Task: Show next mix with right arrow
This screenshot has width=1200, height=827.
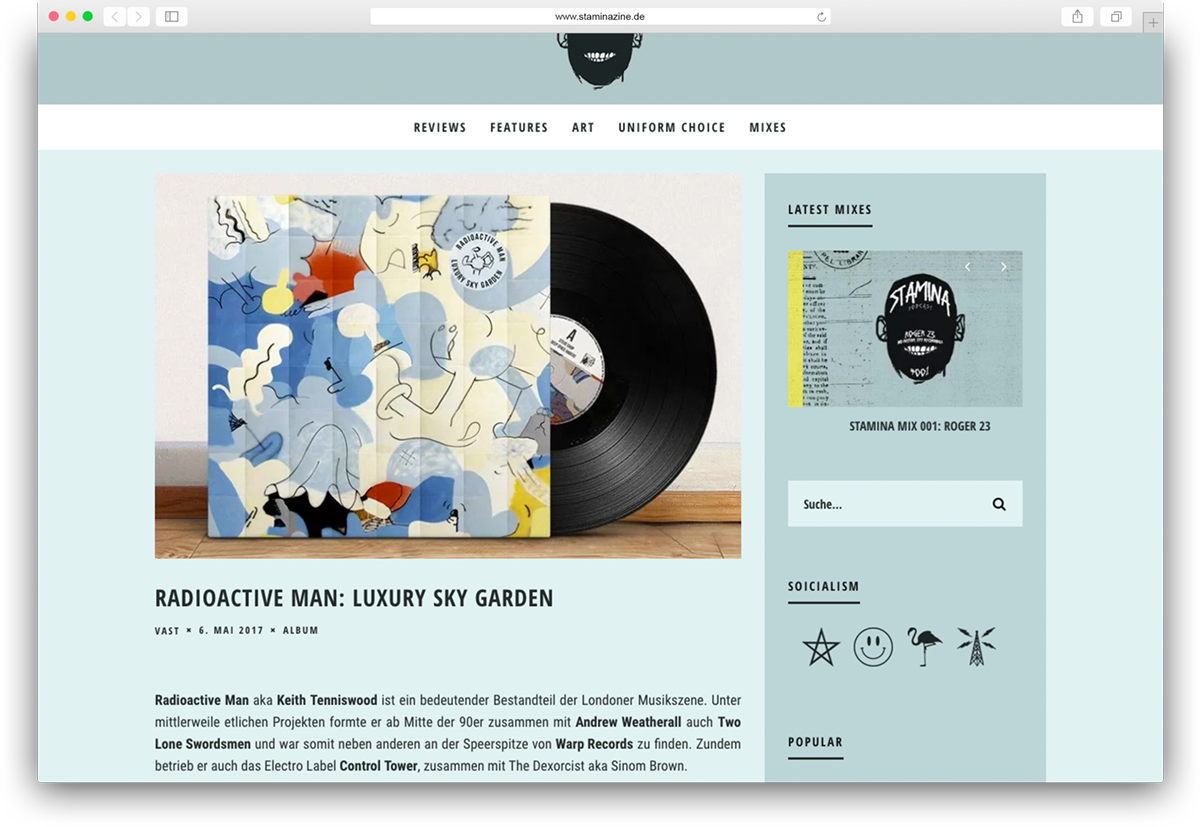Action: point(1003,267)
